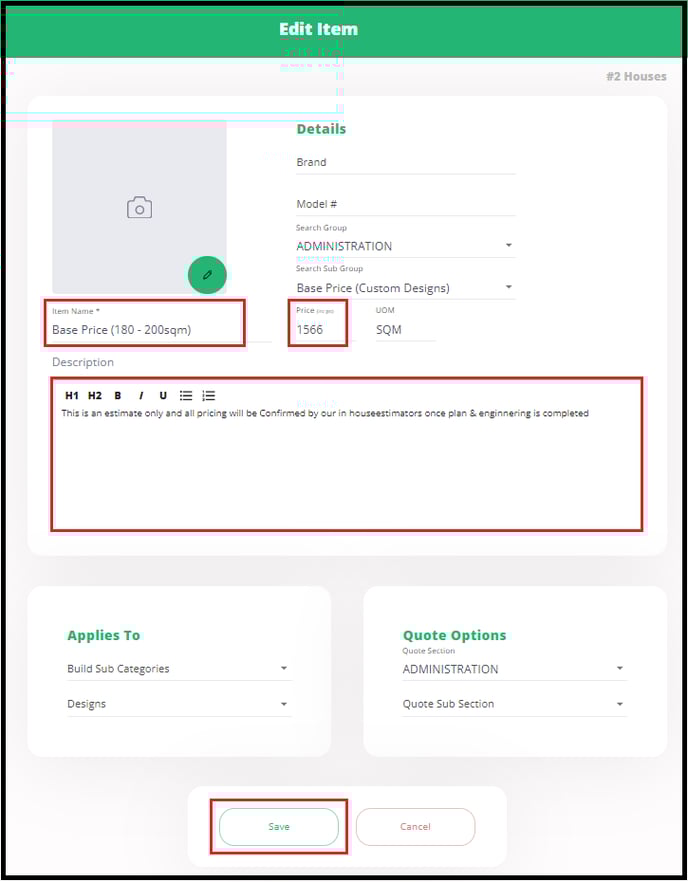Open the Build Sub Categories dropdown
Viewport: 688px width, 882px height.
tap(179, 669)
